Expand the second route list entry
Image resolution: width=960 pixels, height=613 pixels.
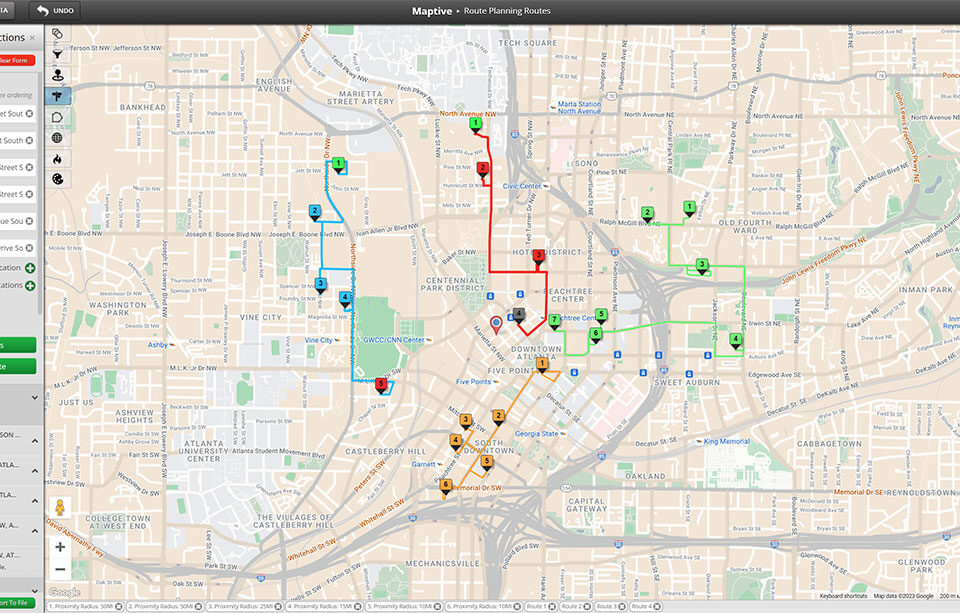click(35, 470)
